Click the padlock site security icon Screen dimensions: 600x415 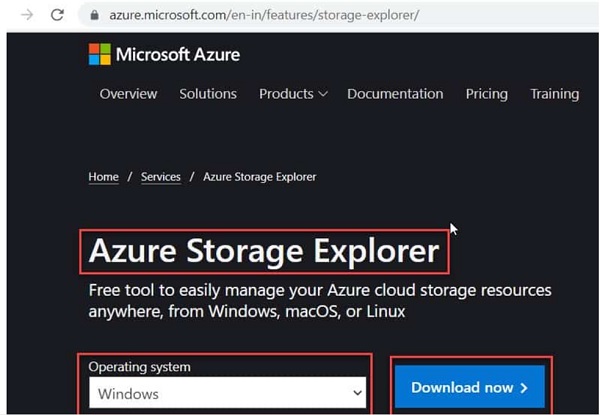pyautogui.click(x=93, y=16)
